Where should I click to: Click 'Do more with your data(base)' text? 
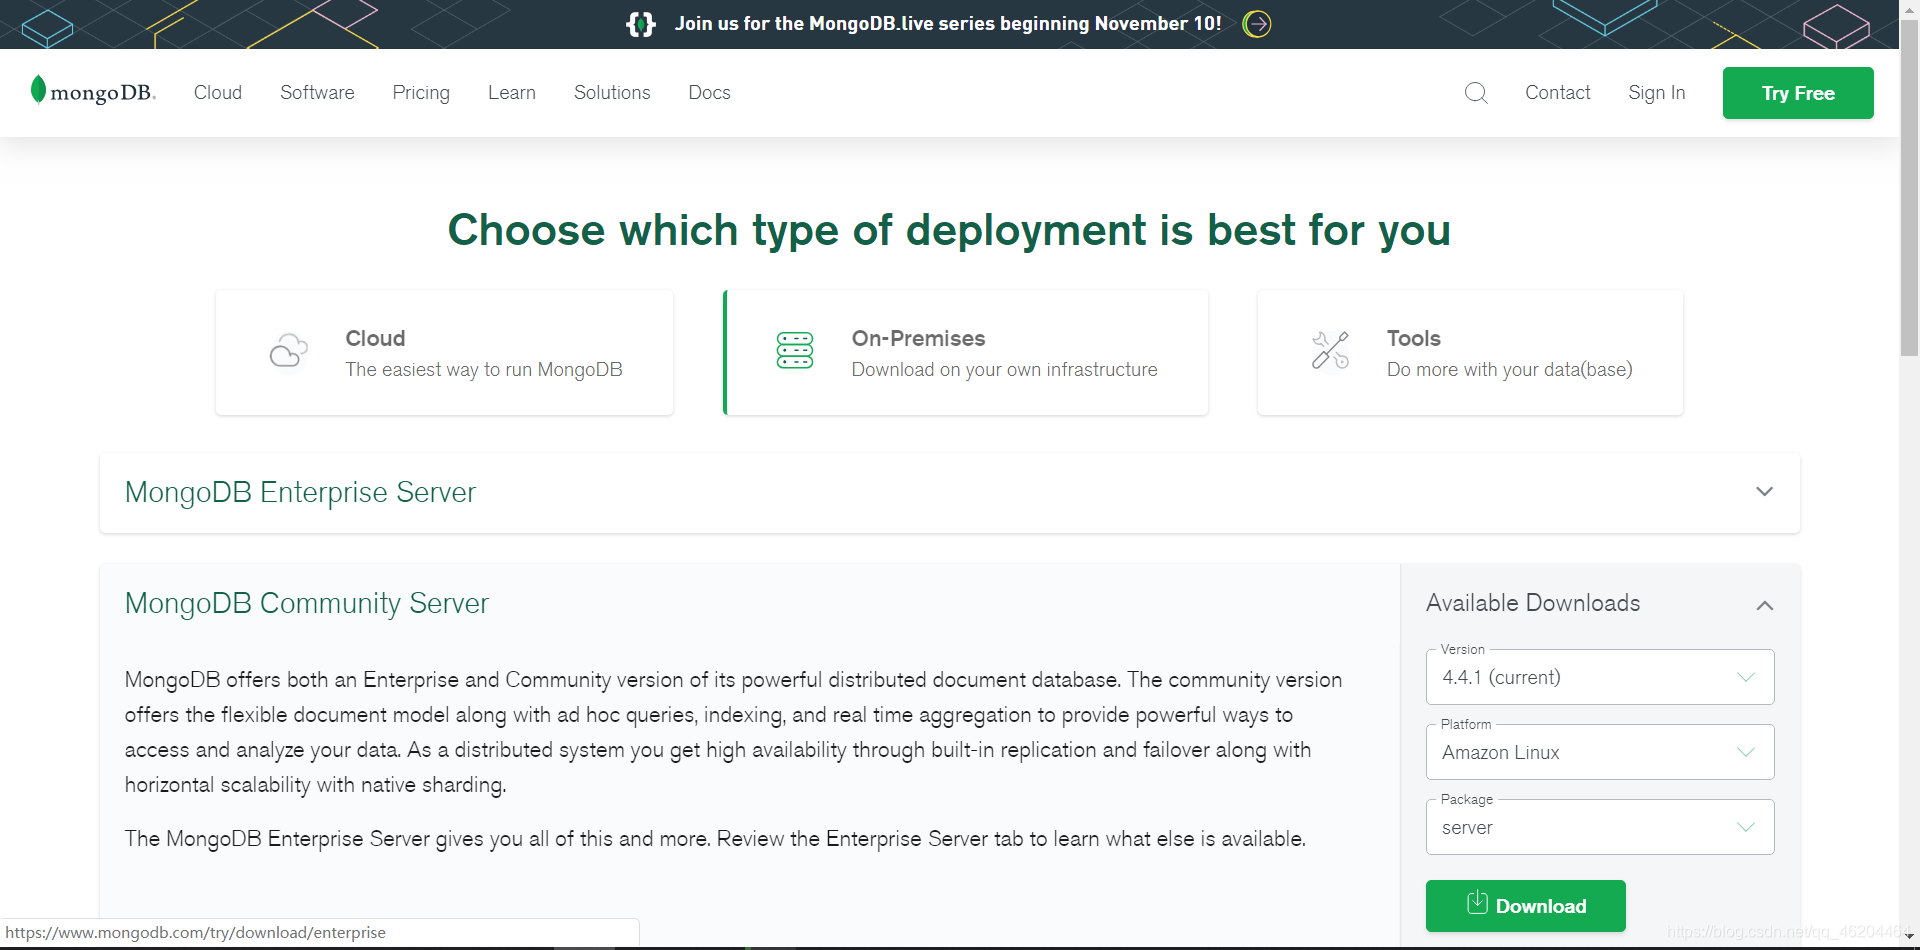(1509, 369)
